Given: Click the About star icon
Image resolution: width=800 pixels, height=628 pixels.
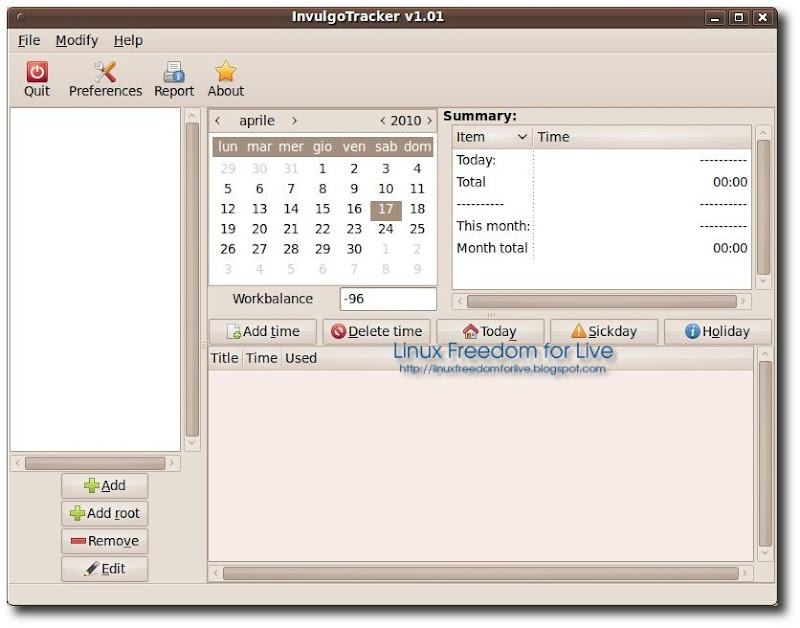Looking at the screenshot, I should [225, 71].
